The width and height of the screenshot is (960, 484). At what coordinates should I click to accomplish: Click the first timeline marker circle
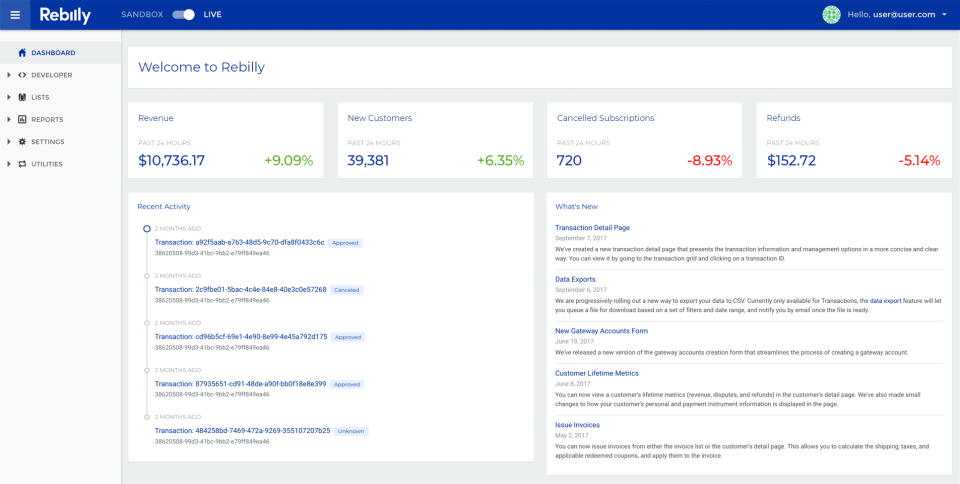[146, 229]
